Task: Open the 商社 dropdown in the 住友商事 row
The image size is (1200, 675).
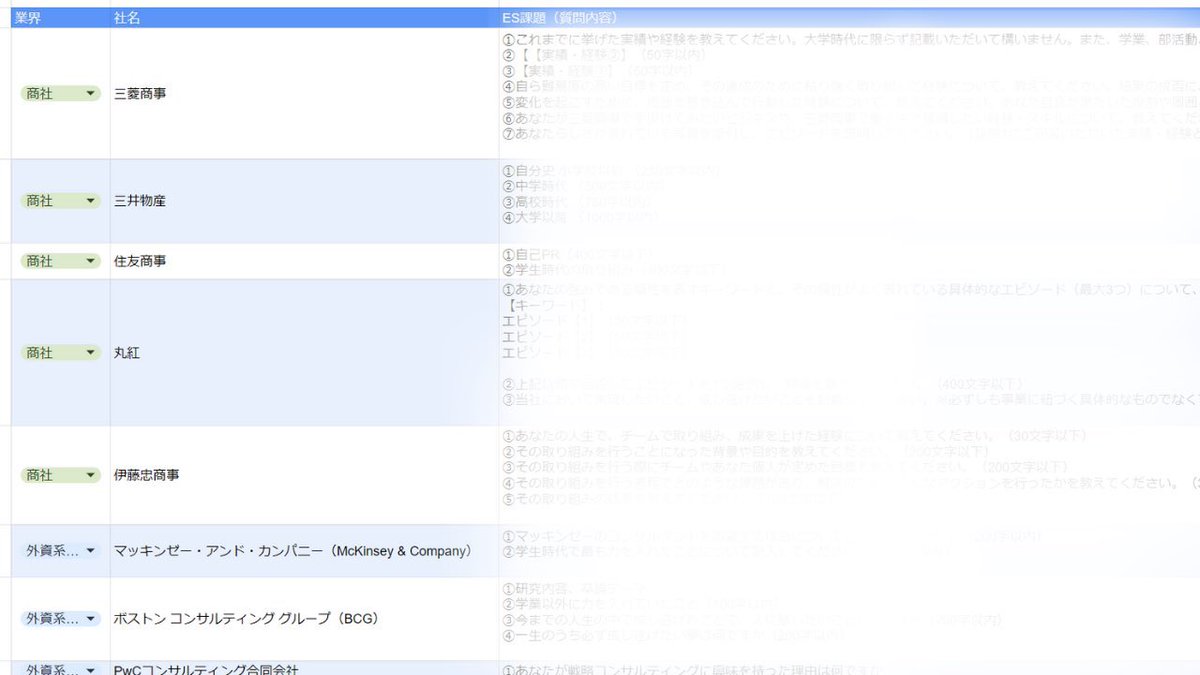Action: [x=61, y=261]
